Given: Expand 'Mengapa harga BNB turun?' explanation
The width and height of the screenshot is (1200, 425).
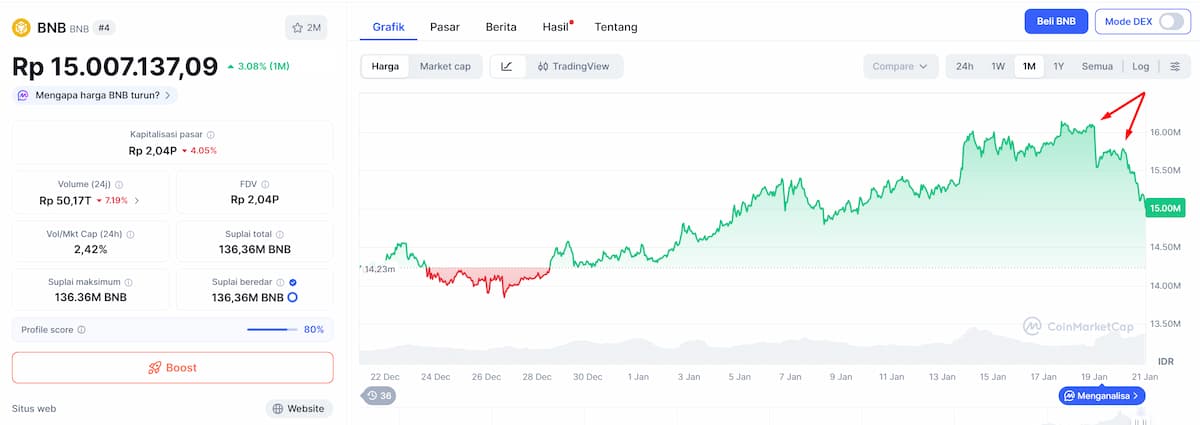Looking at the screenshot, I should [95, 95].
